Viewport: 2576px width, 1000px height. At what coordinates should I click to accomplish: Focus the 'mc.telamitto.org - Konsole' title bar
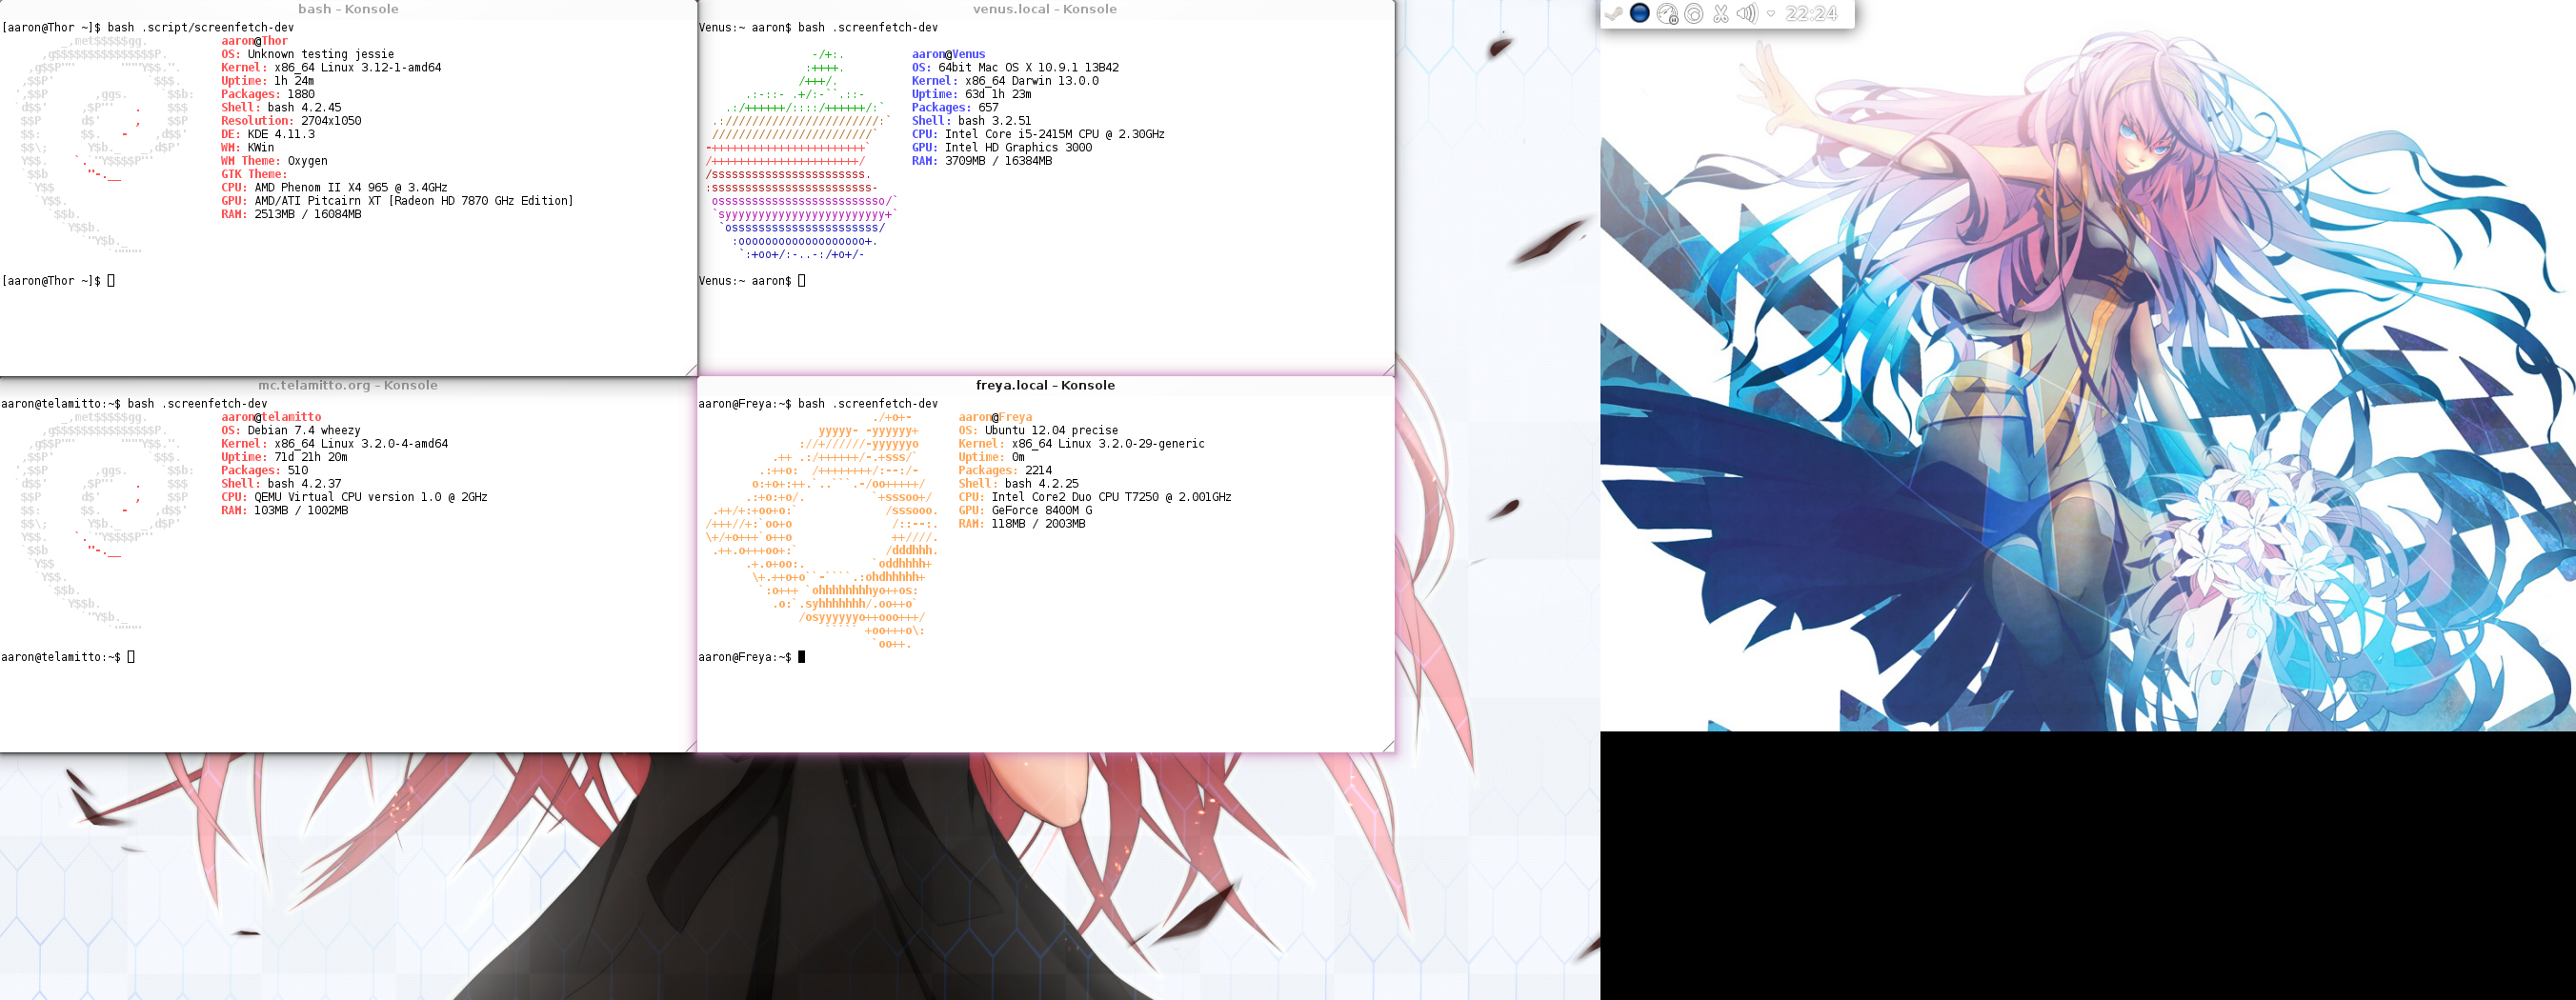348,385
